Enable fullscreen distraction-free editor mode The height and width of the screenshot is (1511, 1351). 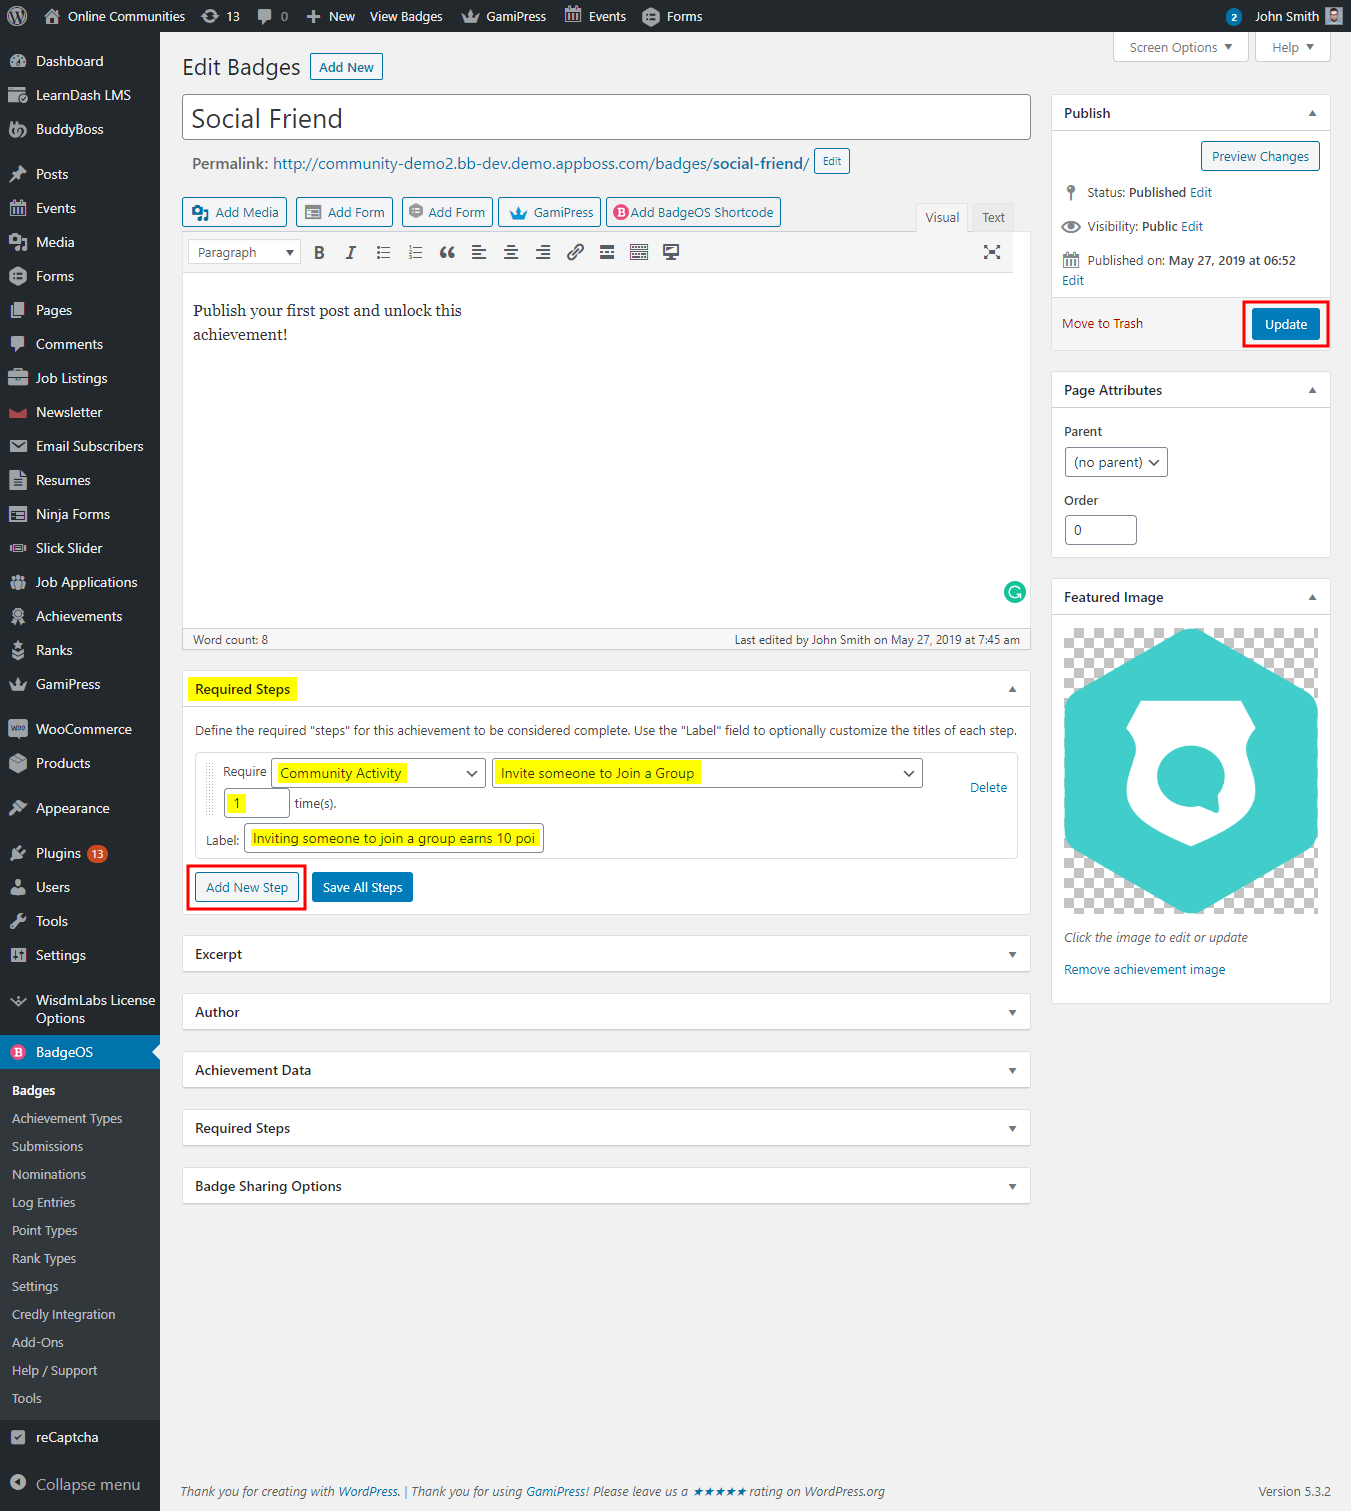991,253
